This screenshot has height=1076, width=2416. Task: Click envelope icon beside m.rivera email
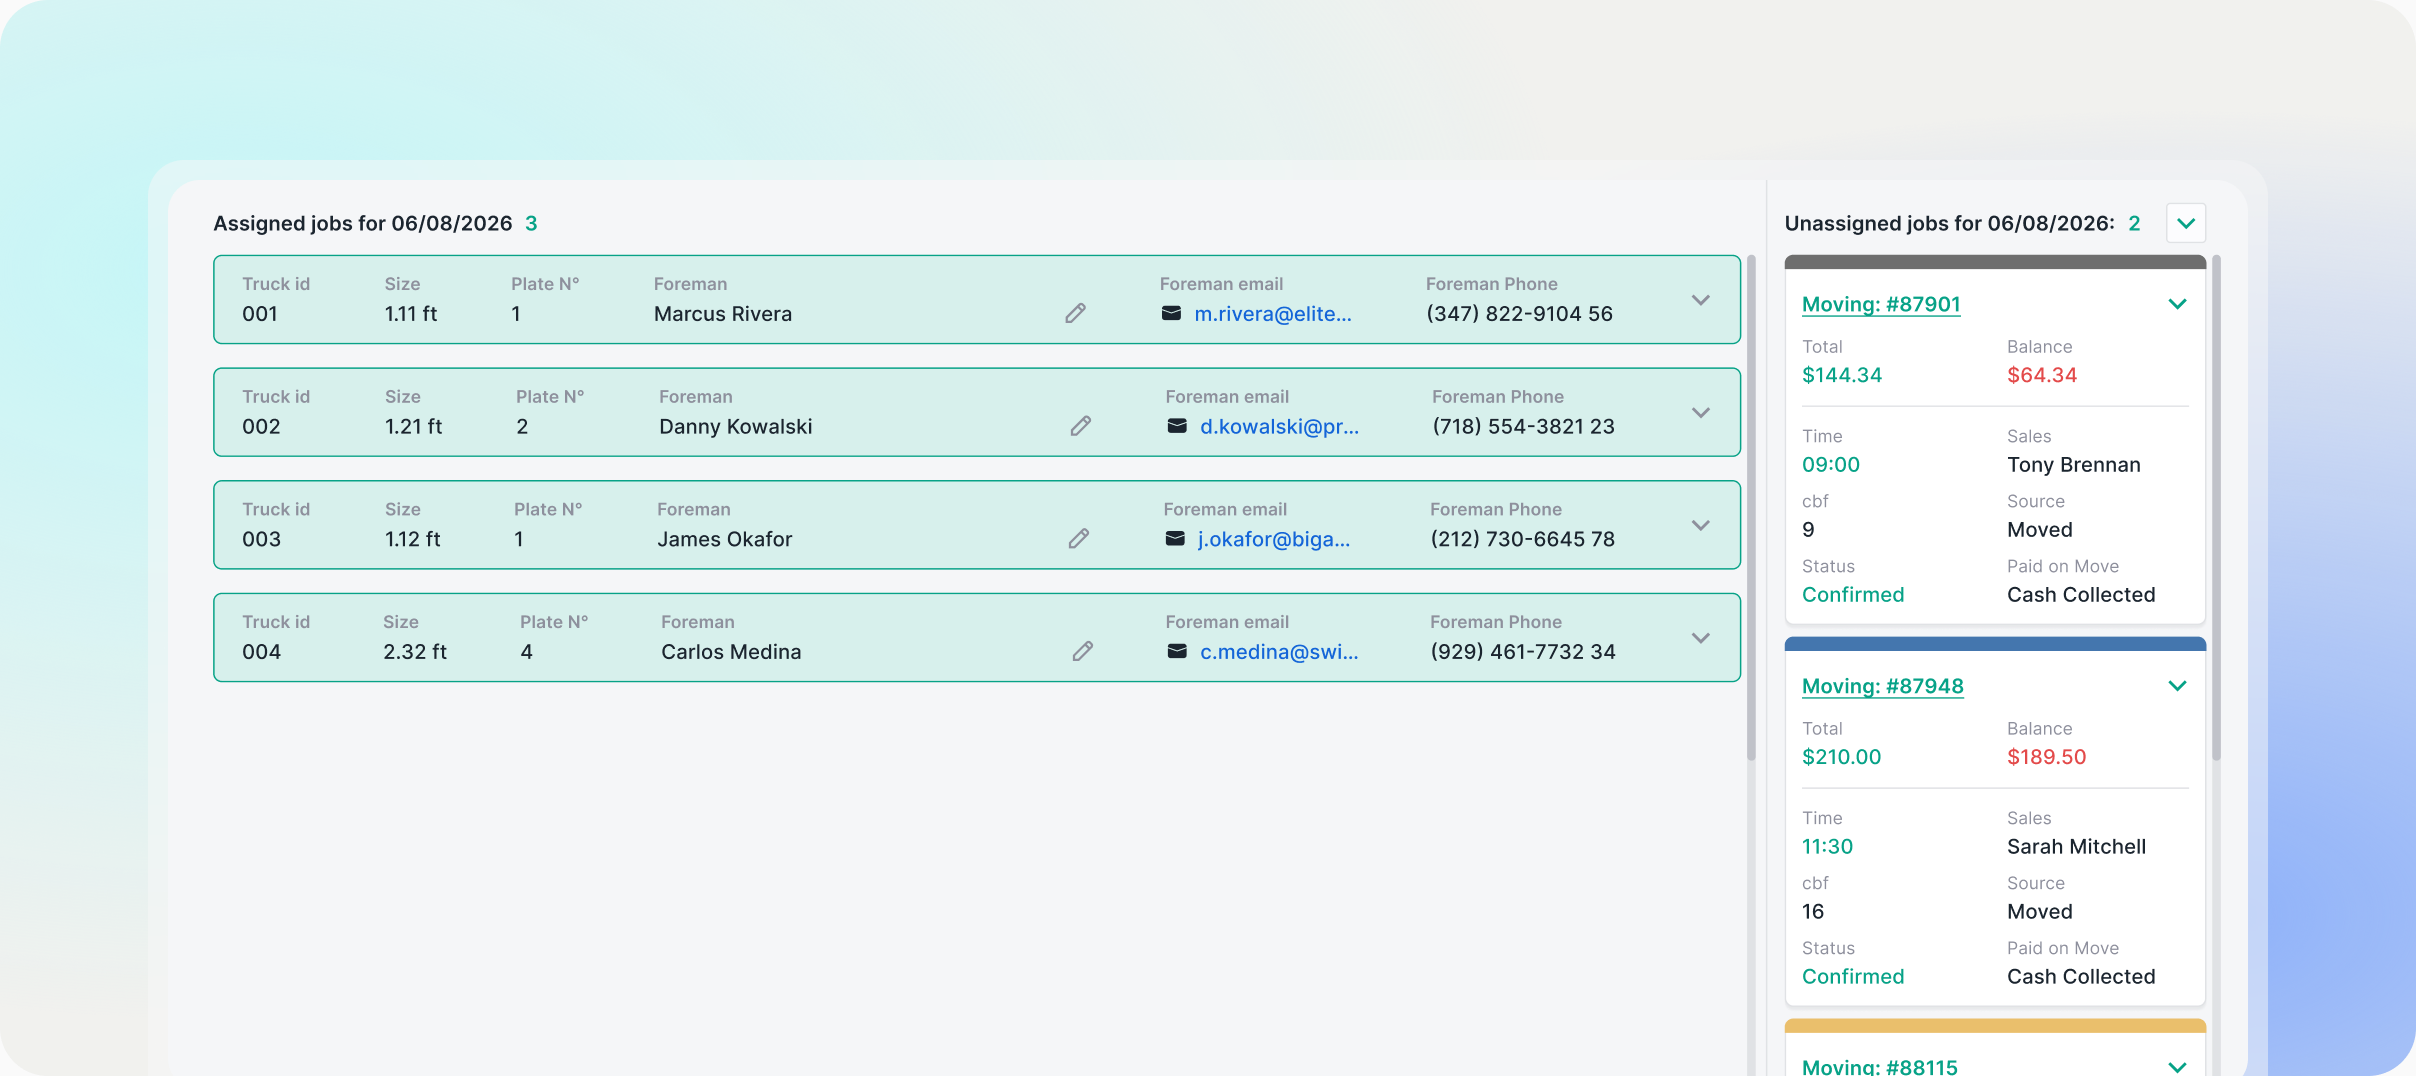1171,313
